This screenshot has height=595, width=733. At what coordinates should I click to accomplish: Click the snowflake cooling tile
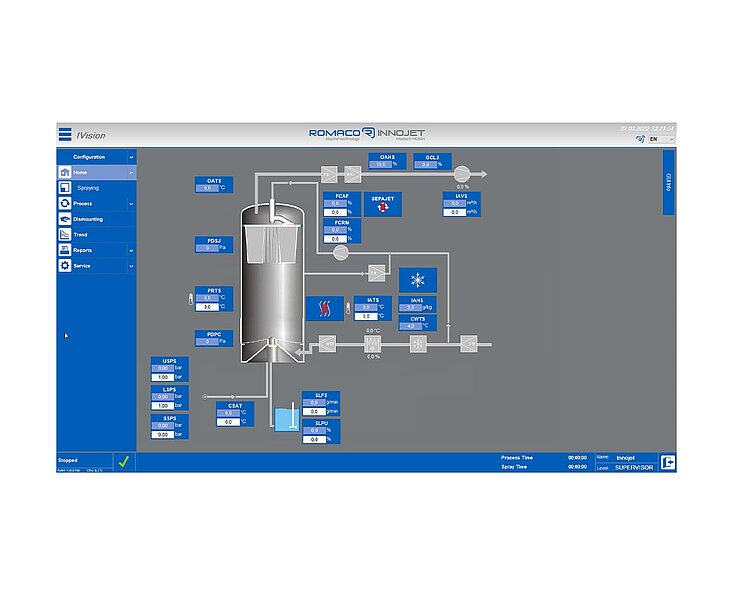coord(417,280)
